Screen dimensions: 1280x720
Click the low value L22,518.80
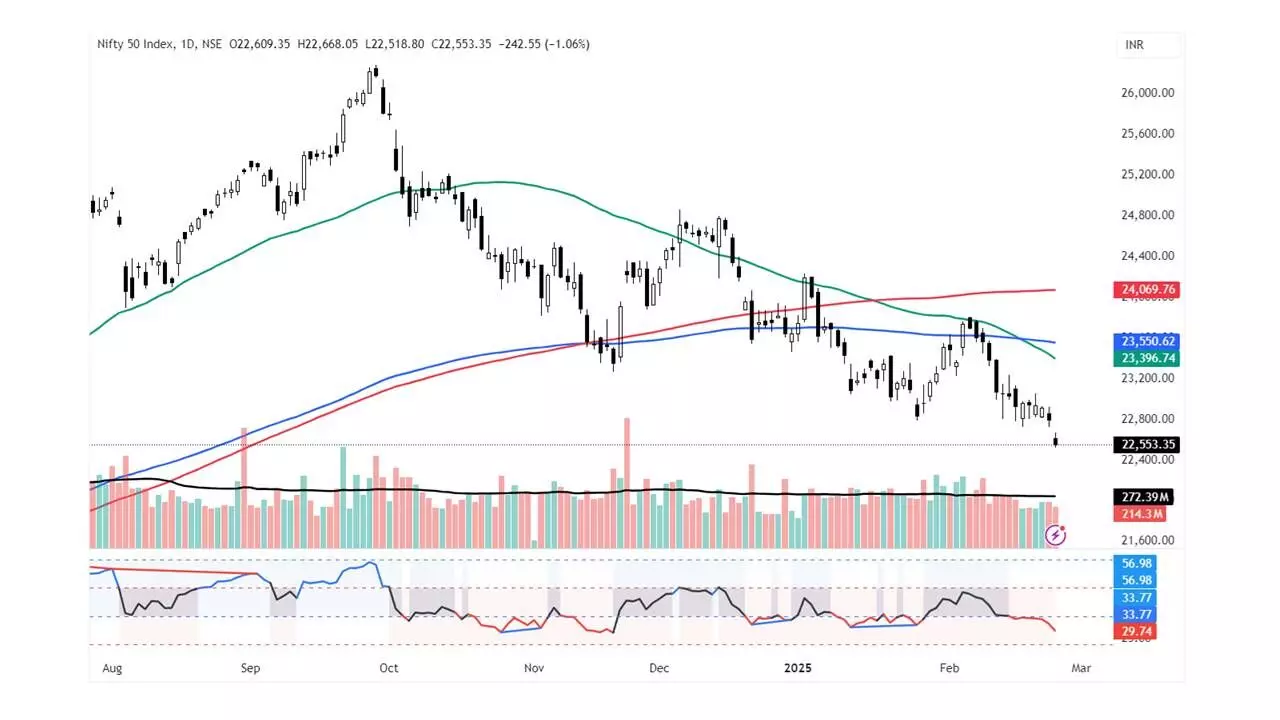pos(394,44)
